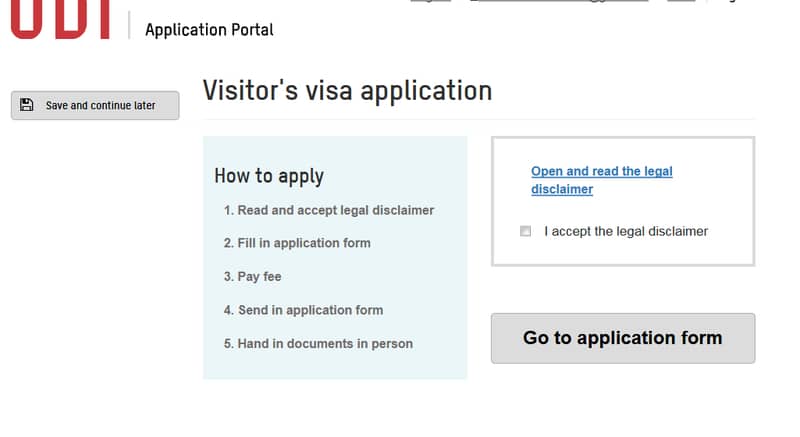The width and height of the screenshot is (800, 437).
Task: Click the horizontal rule under the page heading
Action: pos(479,119)
